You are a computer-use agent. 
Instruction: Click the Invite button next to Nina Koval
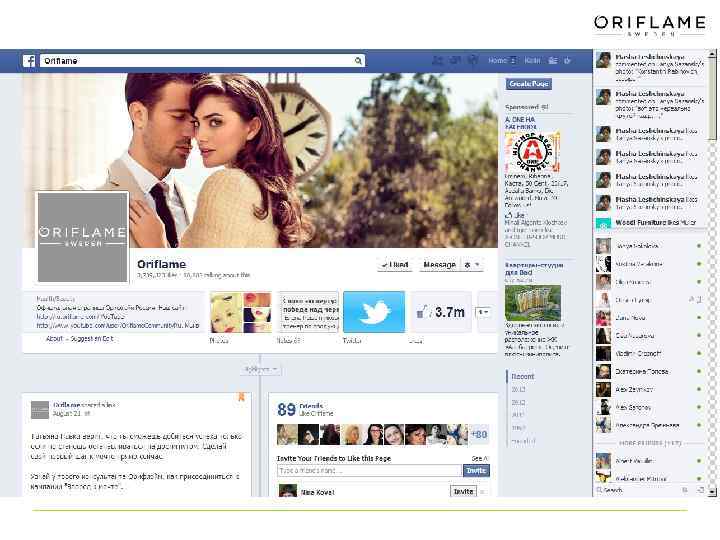click(463, 491)
